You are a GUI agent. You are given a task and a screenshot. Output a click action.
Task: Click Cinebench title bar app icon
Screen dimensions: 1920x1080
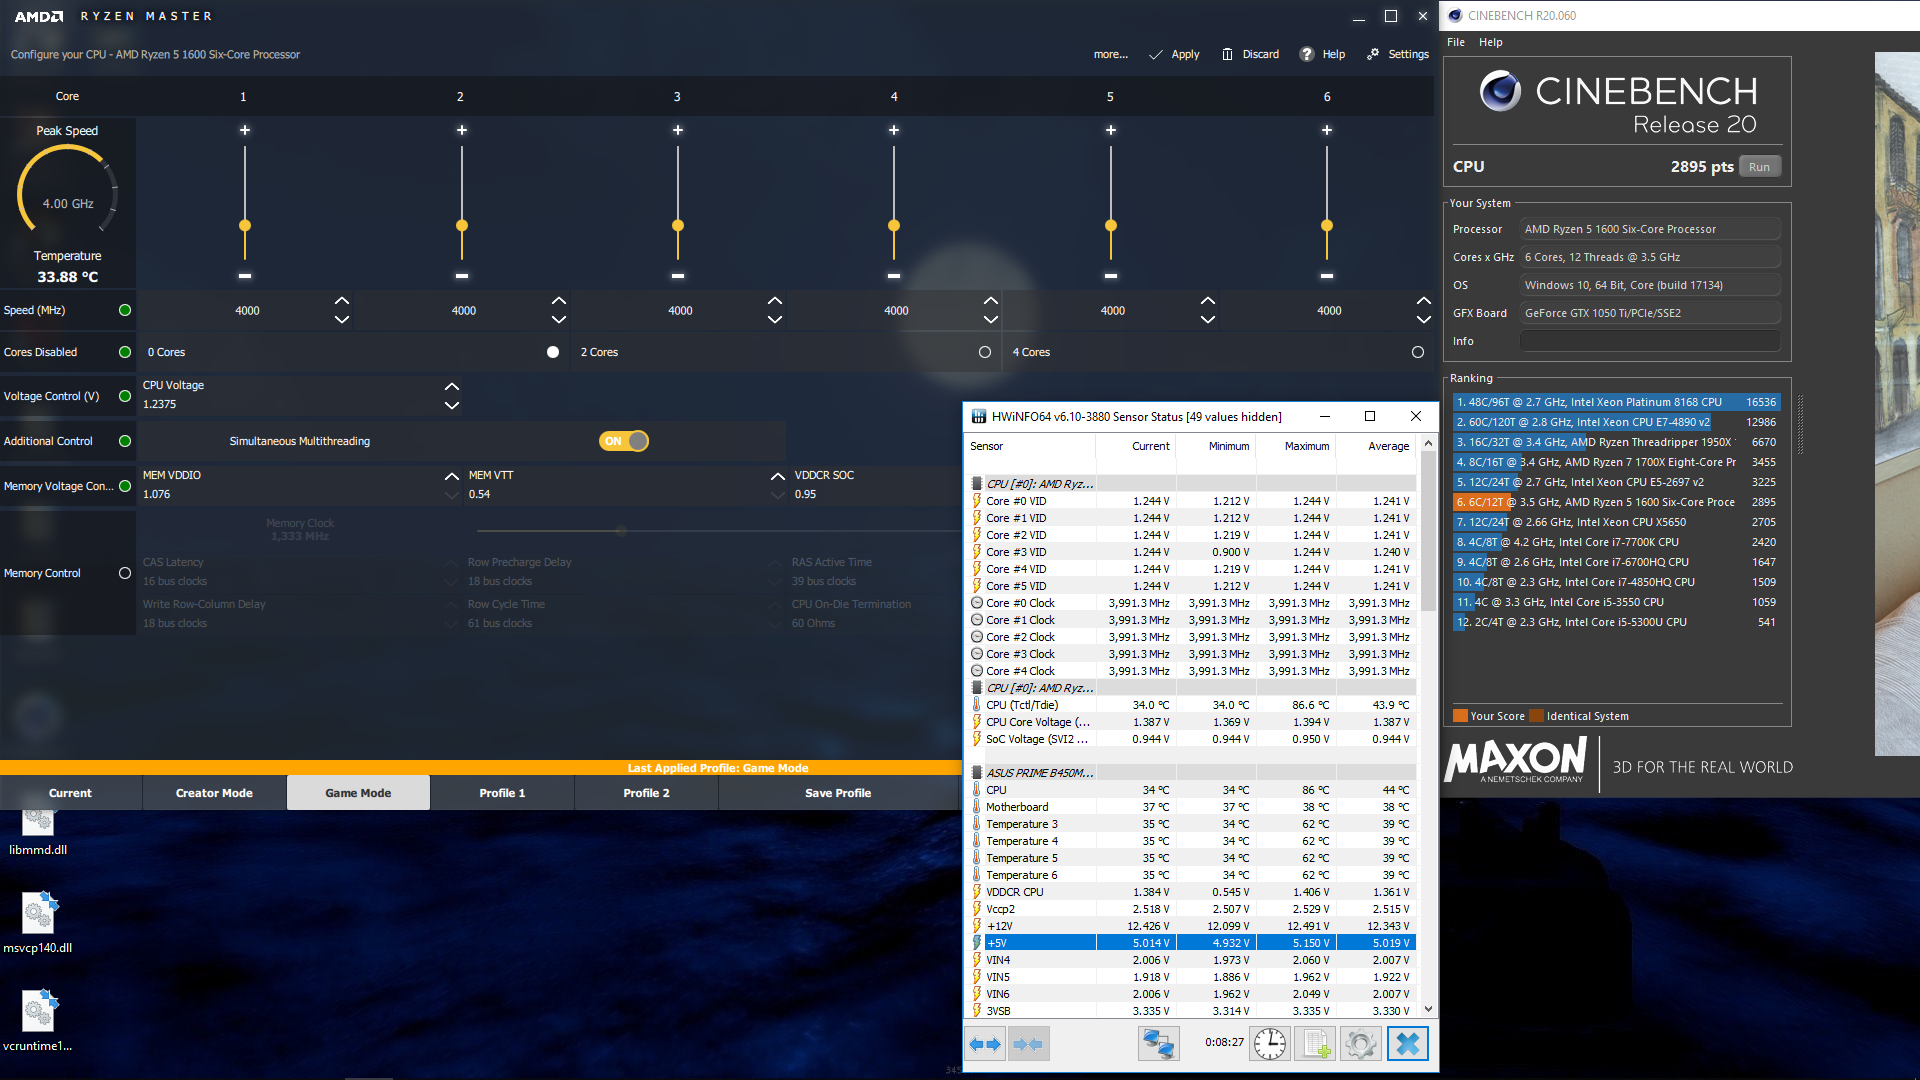pyautogui.click(x=1455, y=15)
